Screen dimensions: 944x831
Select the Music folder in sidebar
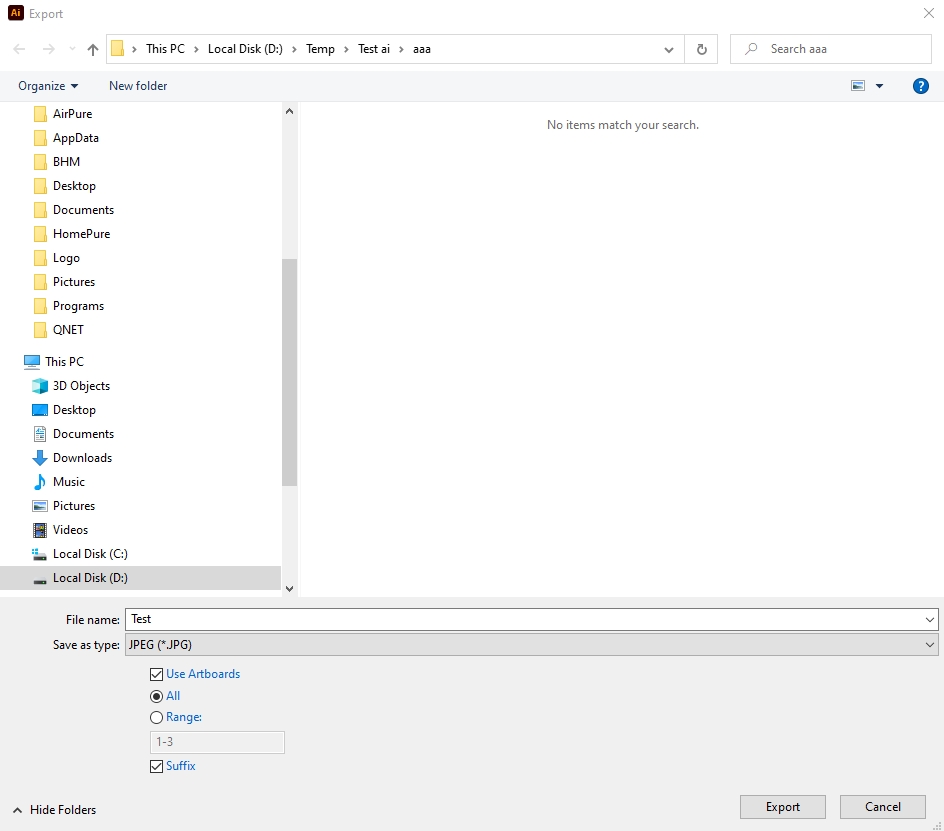[68, 482]
